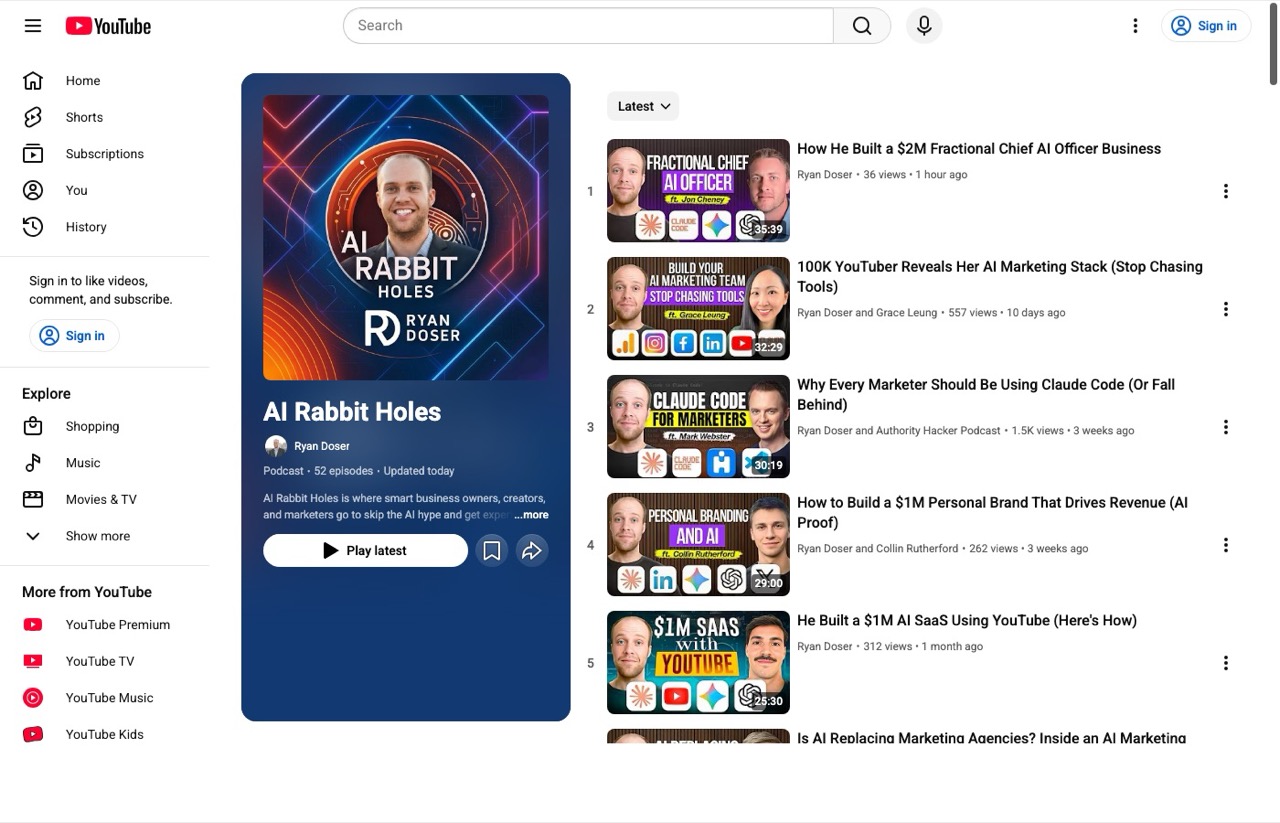The width and height of the screenshot is (1280, 823).
Task: Click Ryan Doser's channel avatar
Action: pos(275,446)
